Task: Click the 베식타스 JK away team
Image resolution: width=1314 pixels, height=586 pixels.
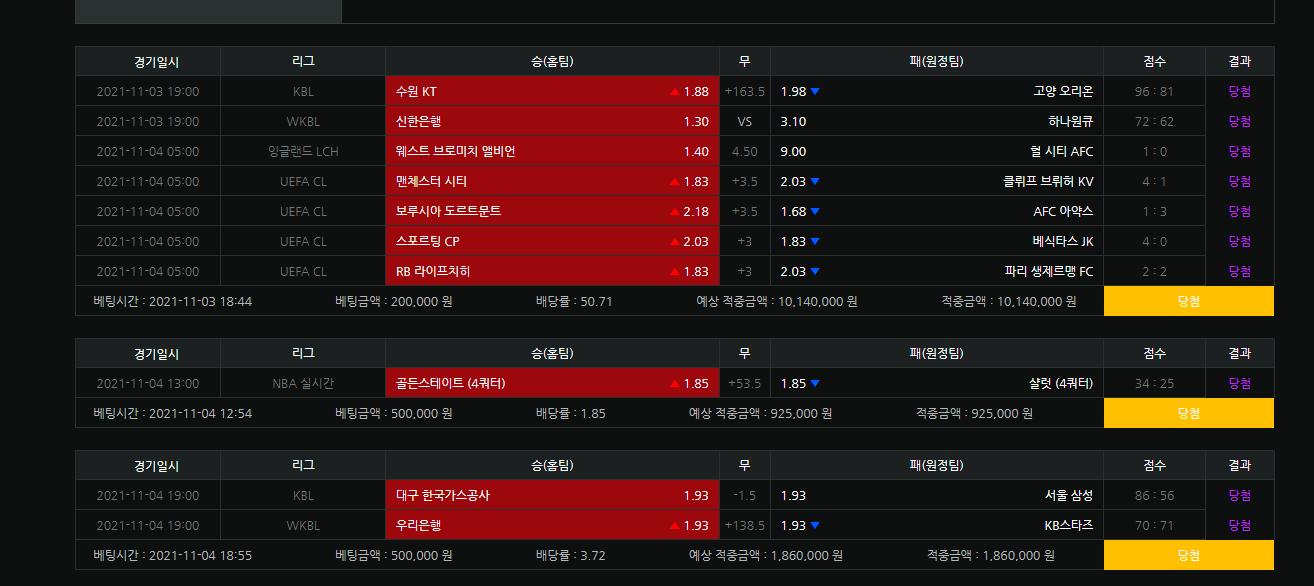Action: (1063, 241)
